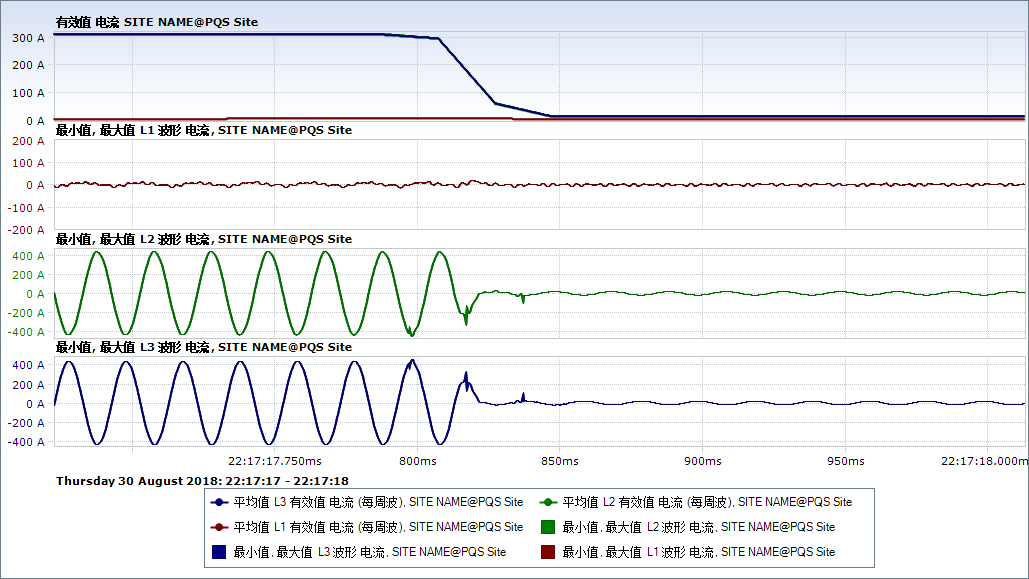Click the L3 波形 电流 panel title

click(203, 347)
